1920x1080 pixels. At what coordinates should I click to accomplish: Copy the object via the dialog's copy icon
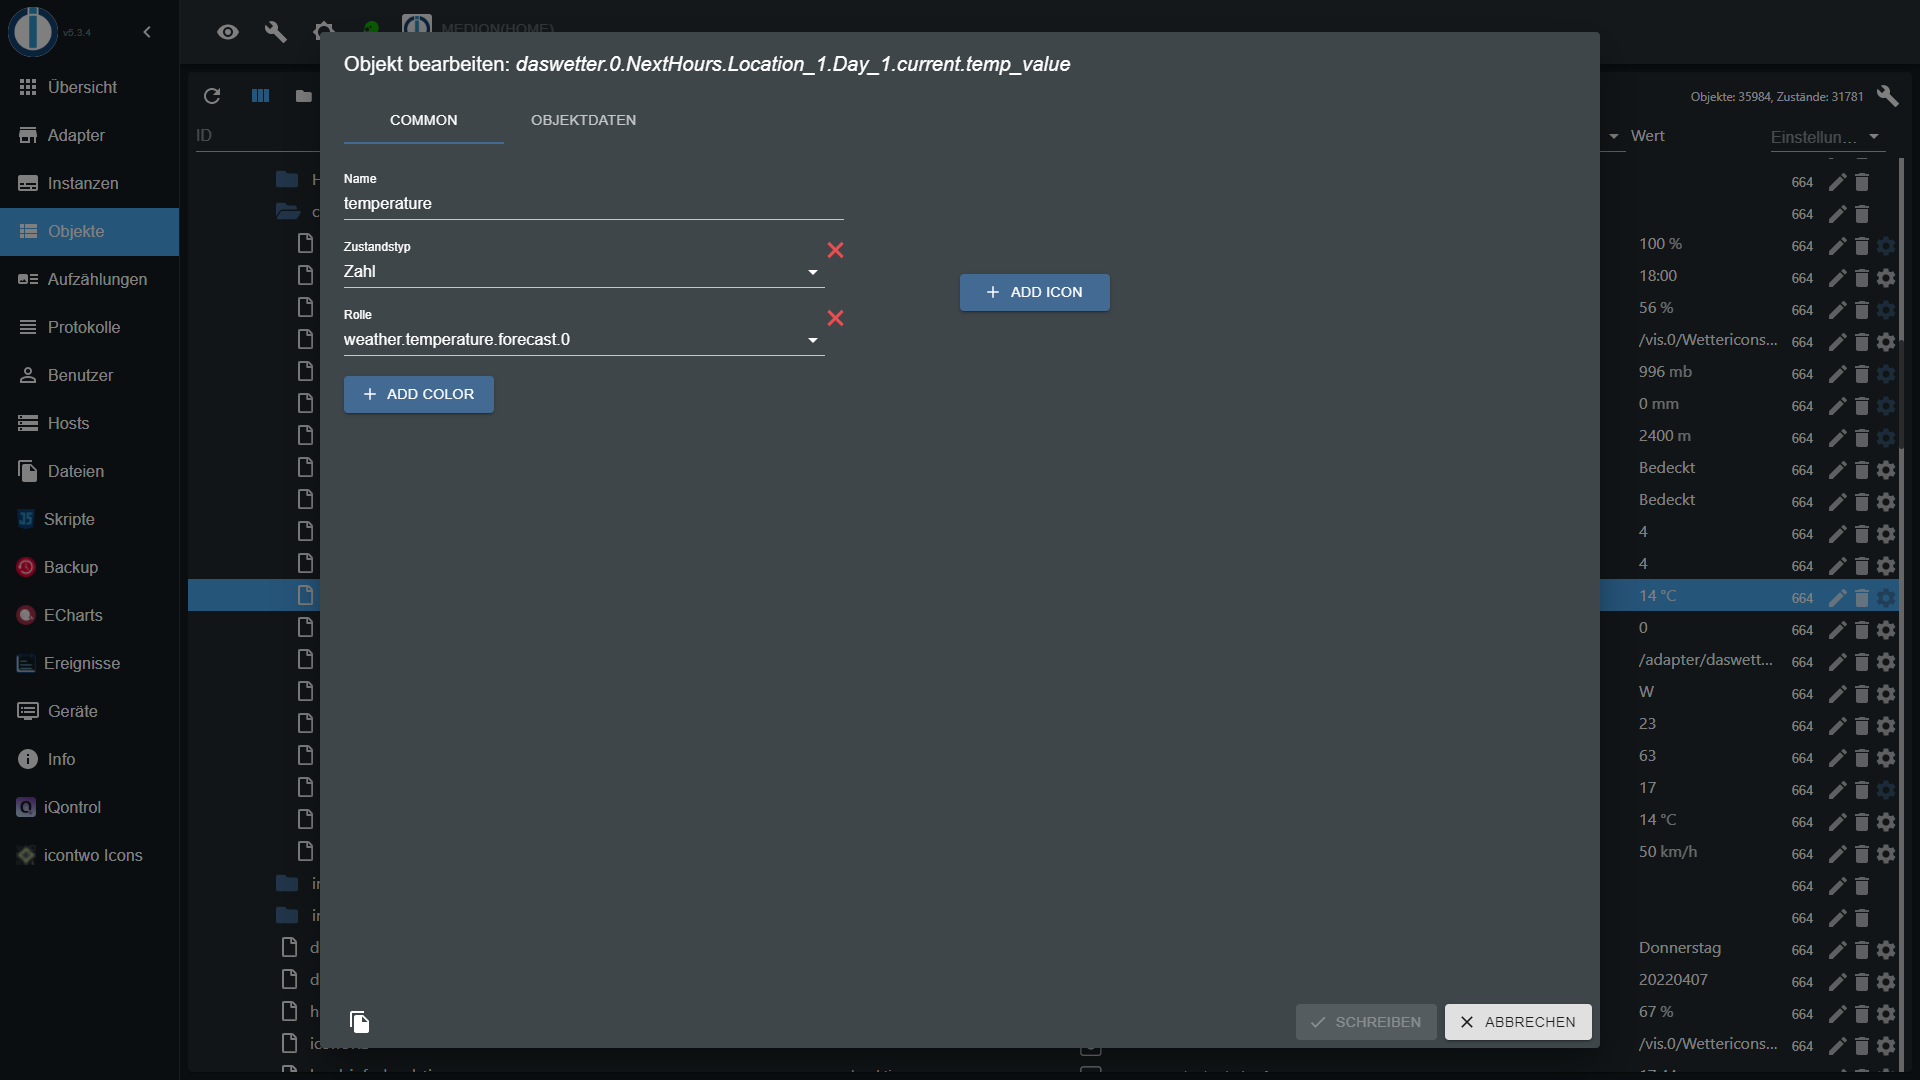(359, 1021)
